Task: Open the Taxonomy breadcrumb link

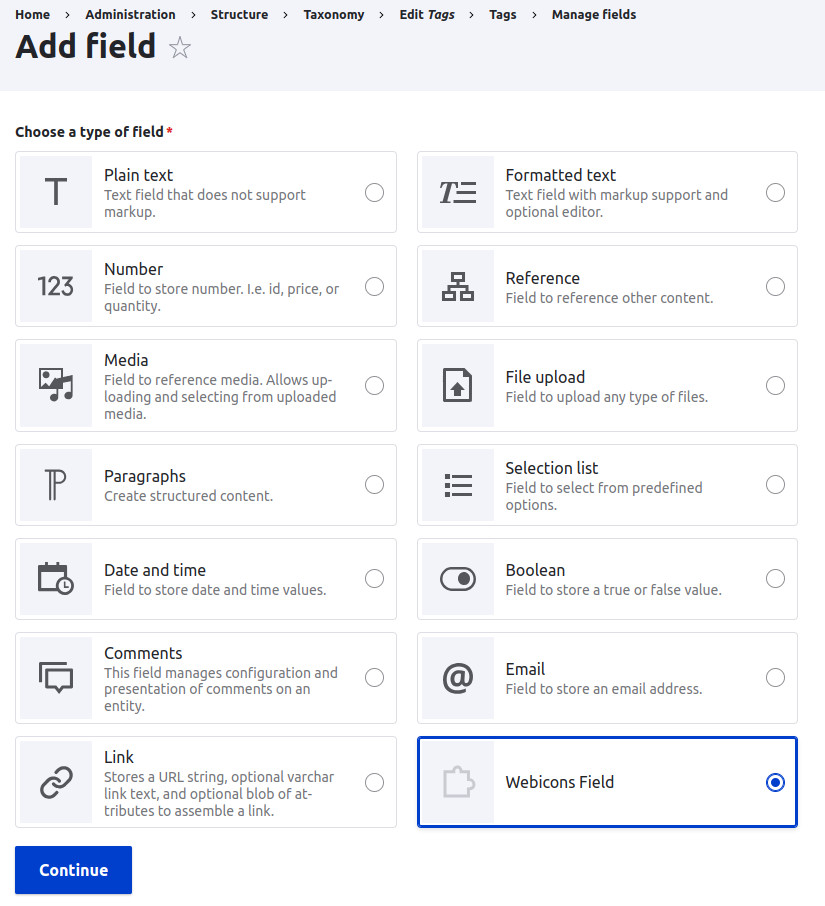Action: coord(334,15)
